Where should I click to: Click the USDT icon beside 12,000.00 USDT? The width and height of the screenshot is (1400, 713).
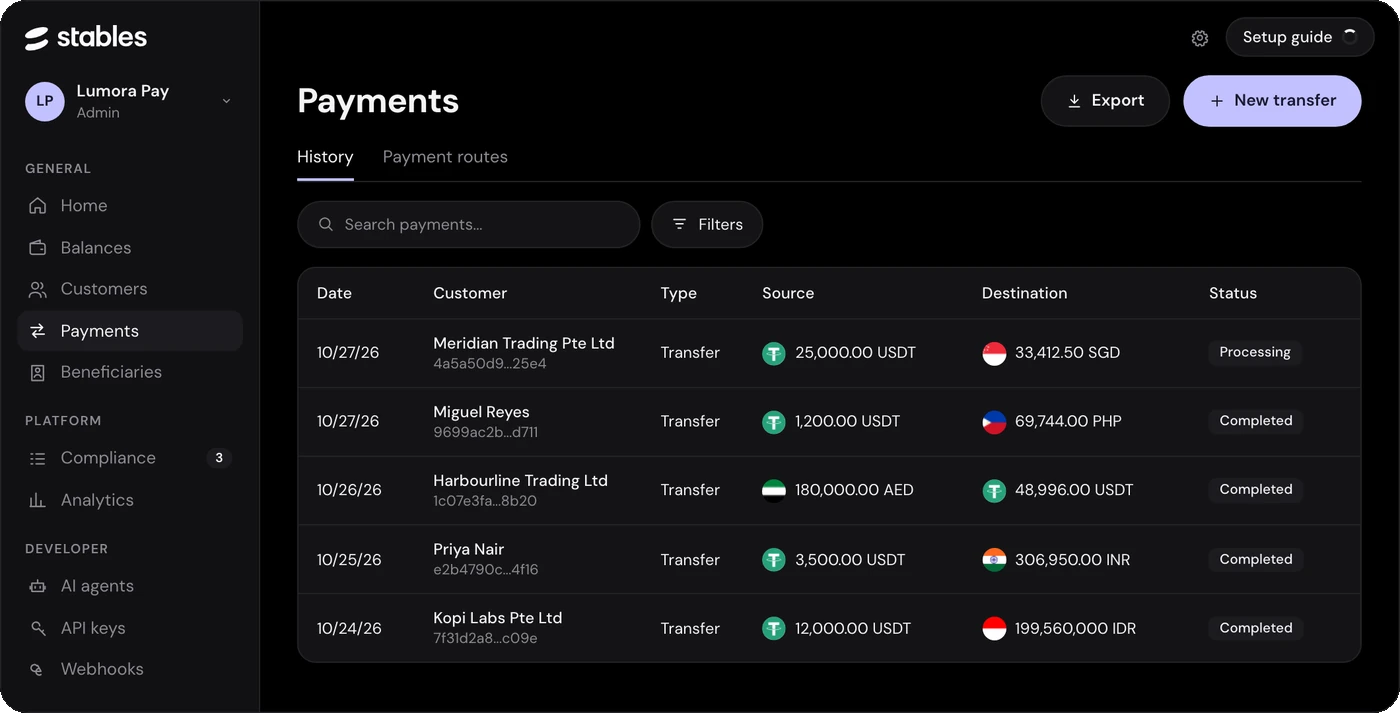[774, 629]
